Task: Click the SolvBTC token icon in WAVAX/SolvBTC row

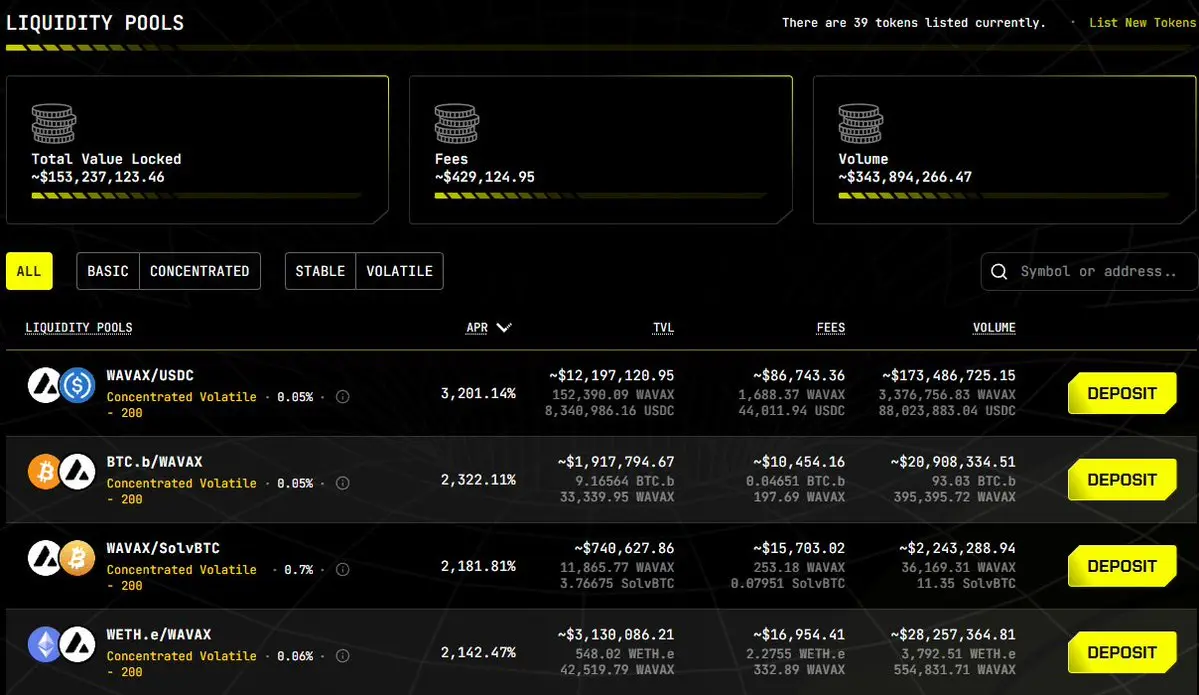Action: (77, 558)
